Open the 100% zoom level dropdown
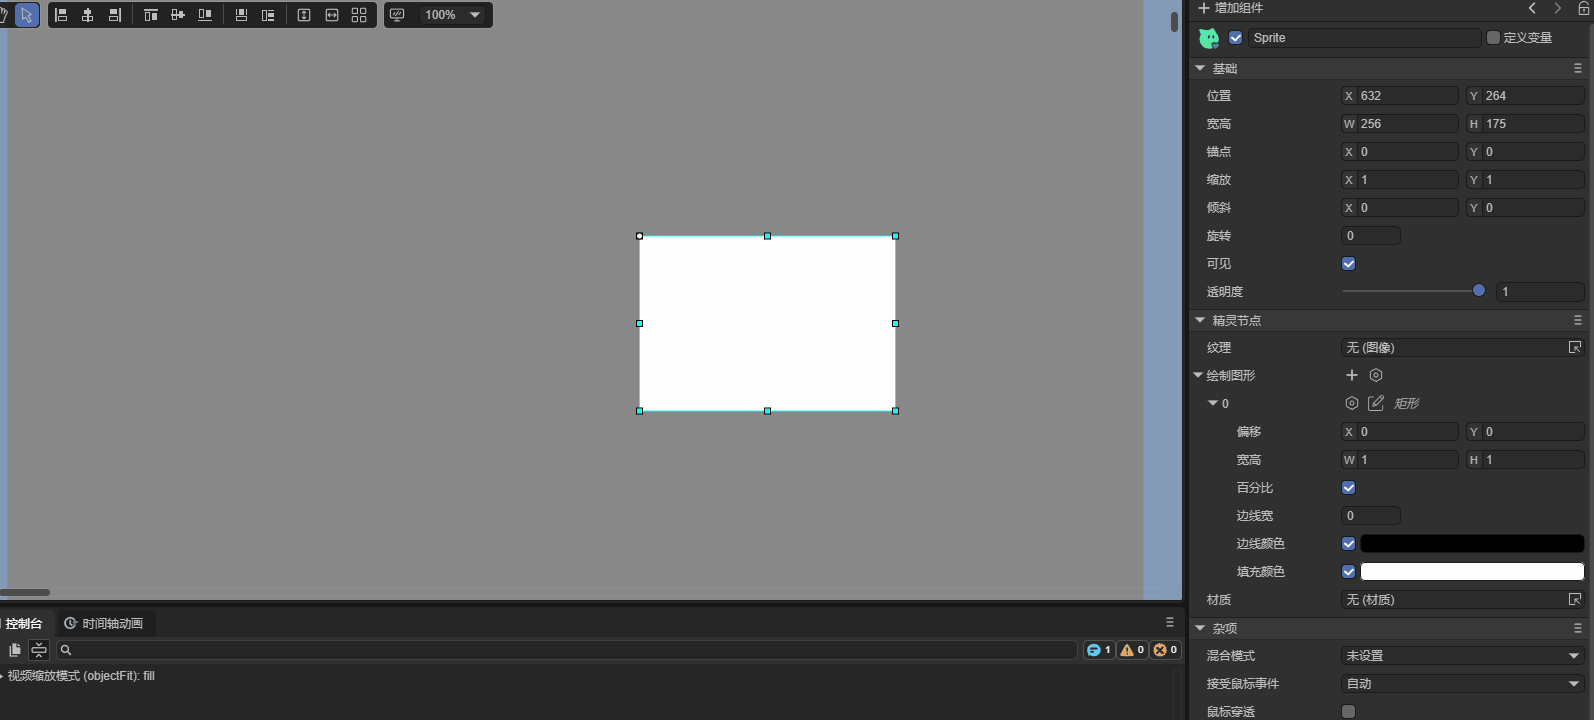 coord(452,15)
